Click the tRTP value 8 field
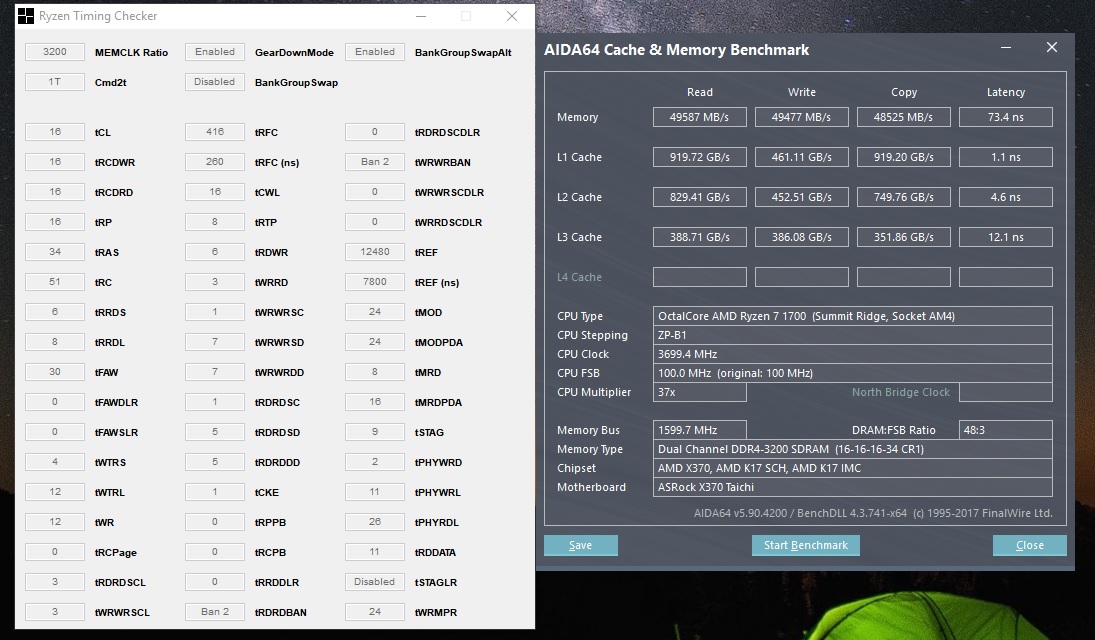The image size is (1095, 640). [215, 221]
